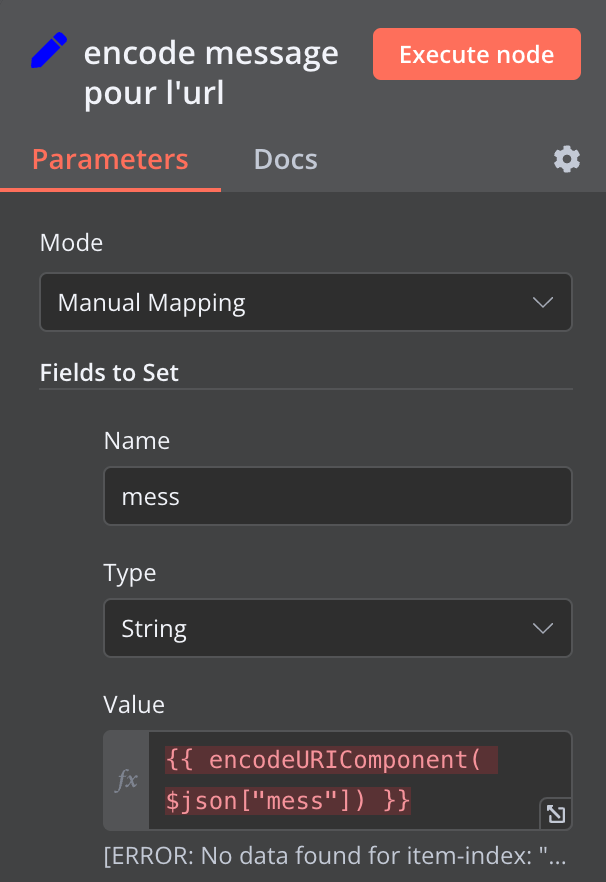Click the fx expression icon beside Value

[127, 780]
